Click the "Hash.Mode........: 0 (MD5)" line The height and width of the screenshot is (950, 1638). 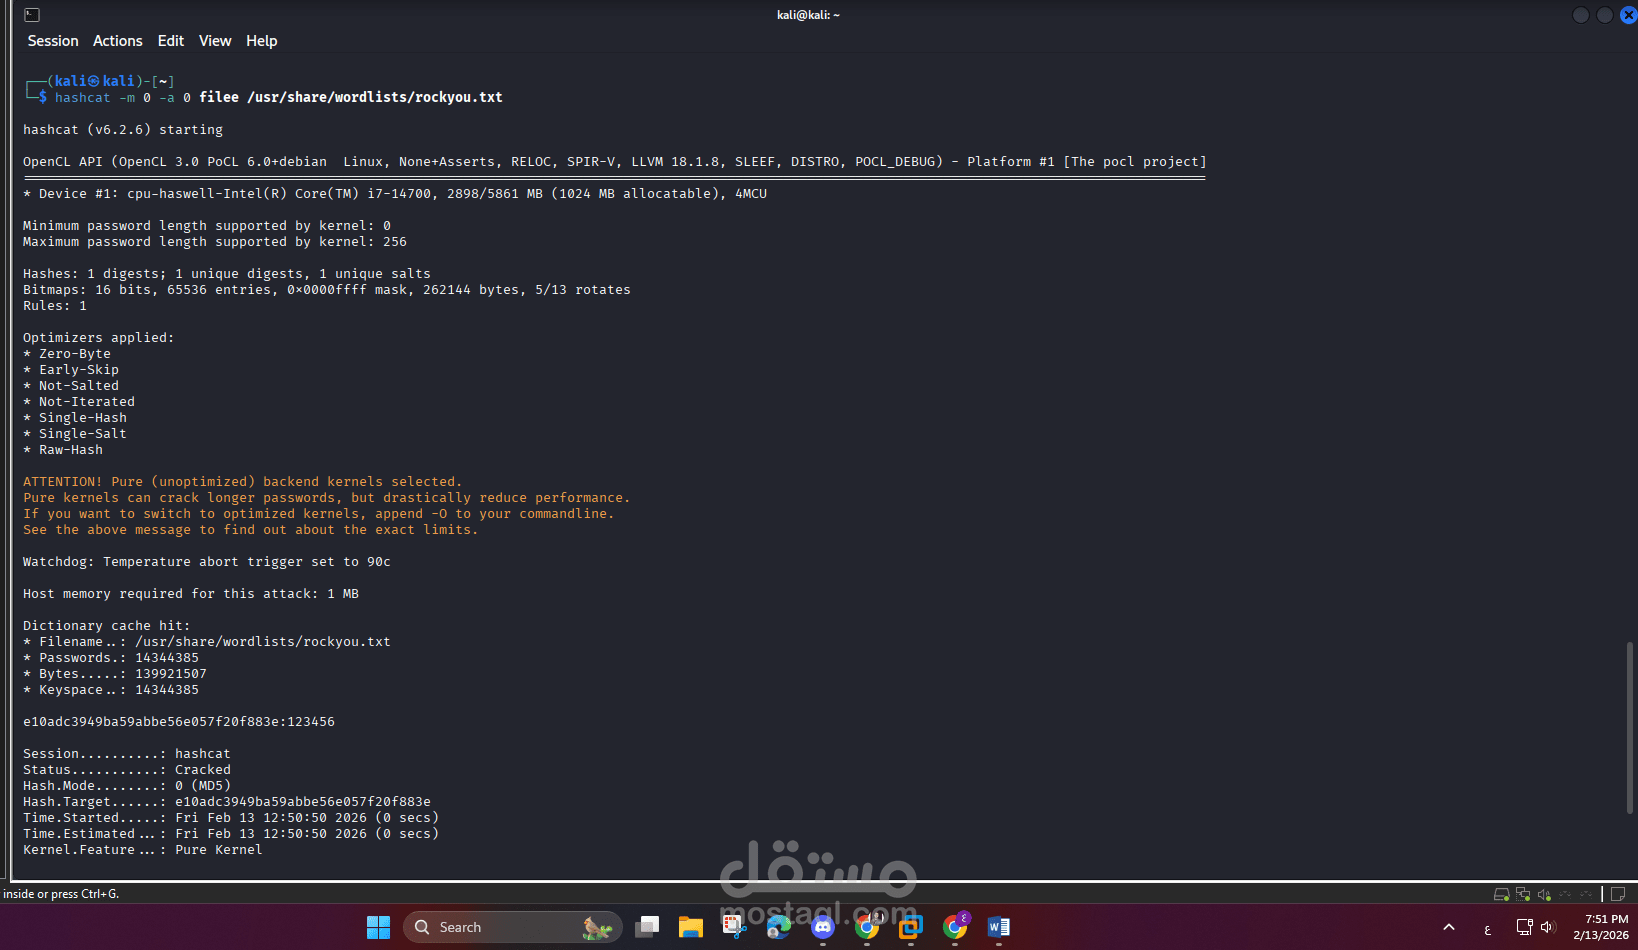coord(127,786)
